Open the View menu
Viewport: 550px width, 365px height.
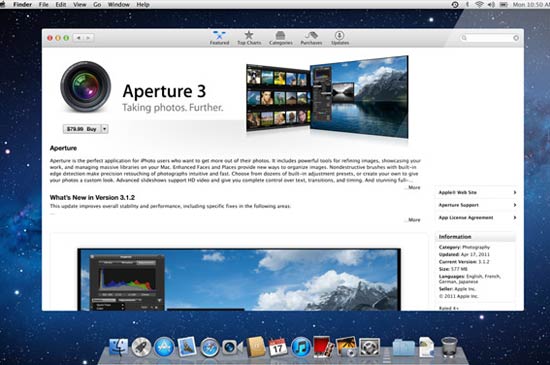(80, 5)
